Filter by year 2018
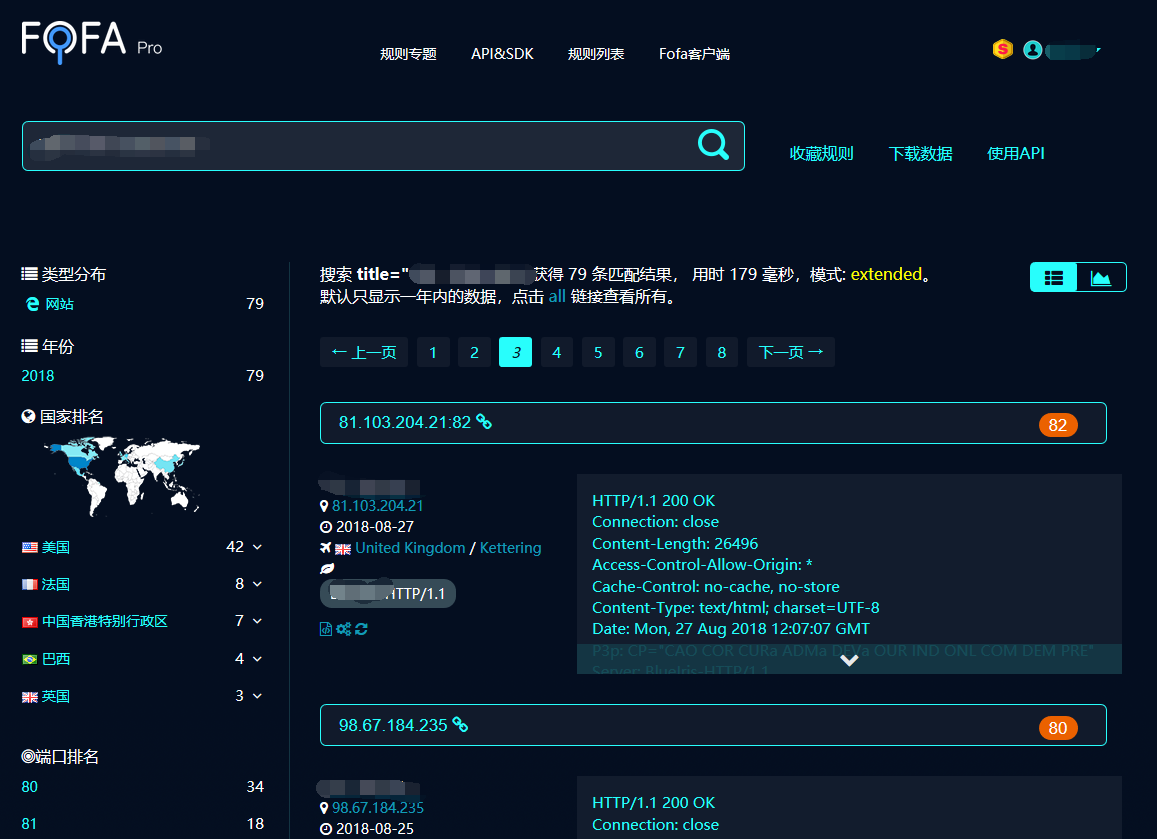This screenshot has height=839, width=1157. tap(38, 376)
